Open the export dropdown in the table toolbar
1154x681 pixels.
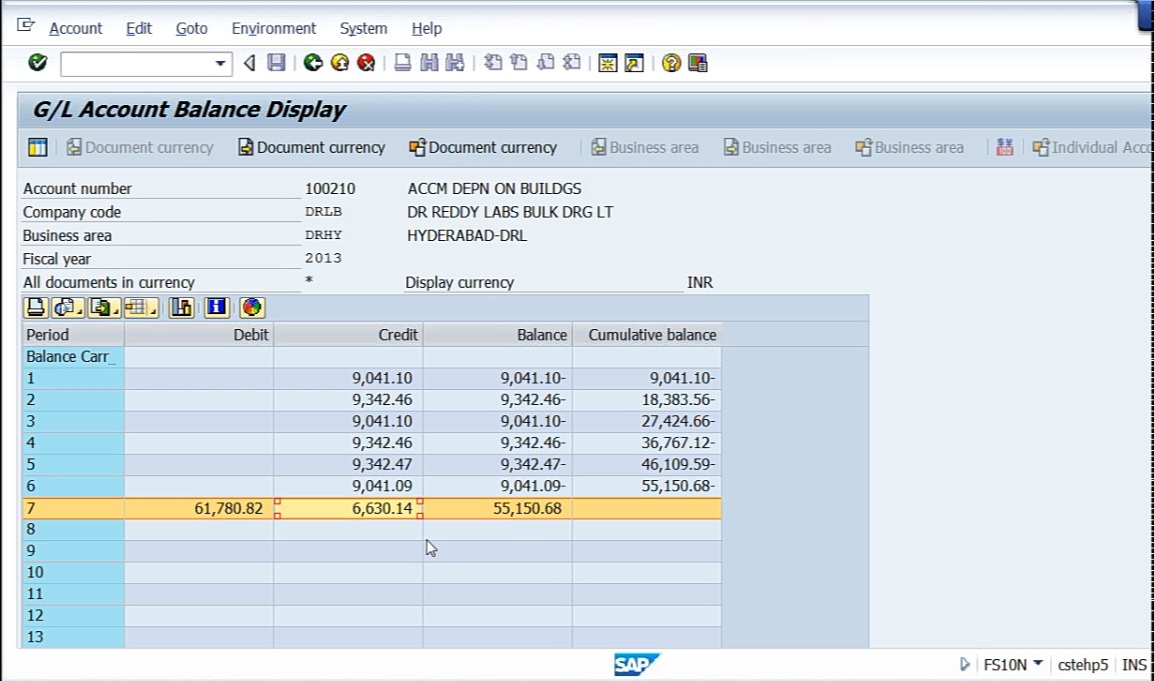[105, 308]
